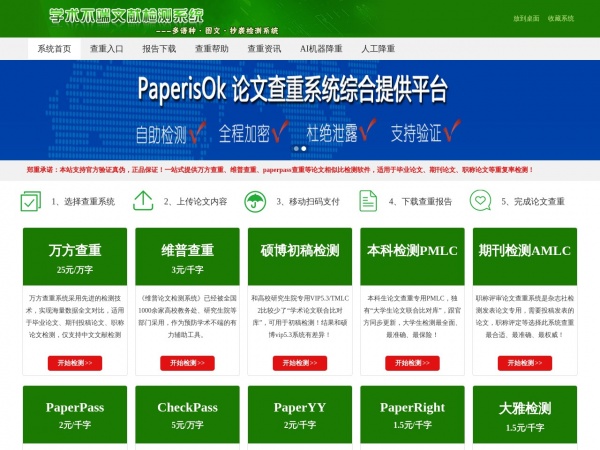This screenshot has height=450, width=600.
Task: Open the PaperPass 2元/千字 card
Action: [75, 414]
